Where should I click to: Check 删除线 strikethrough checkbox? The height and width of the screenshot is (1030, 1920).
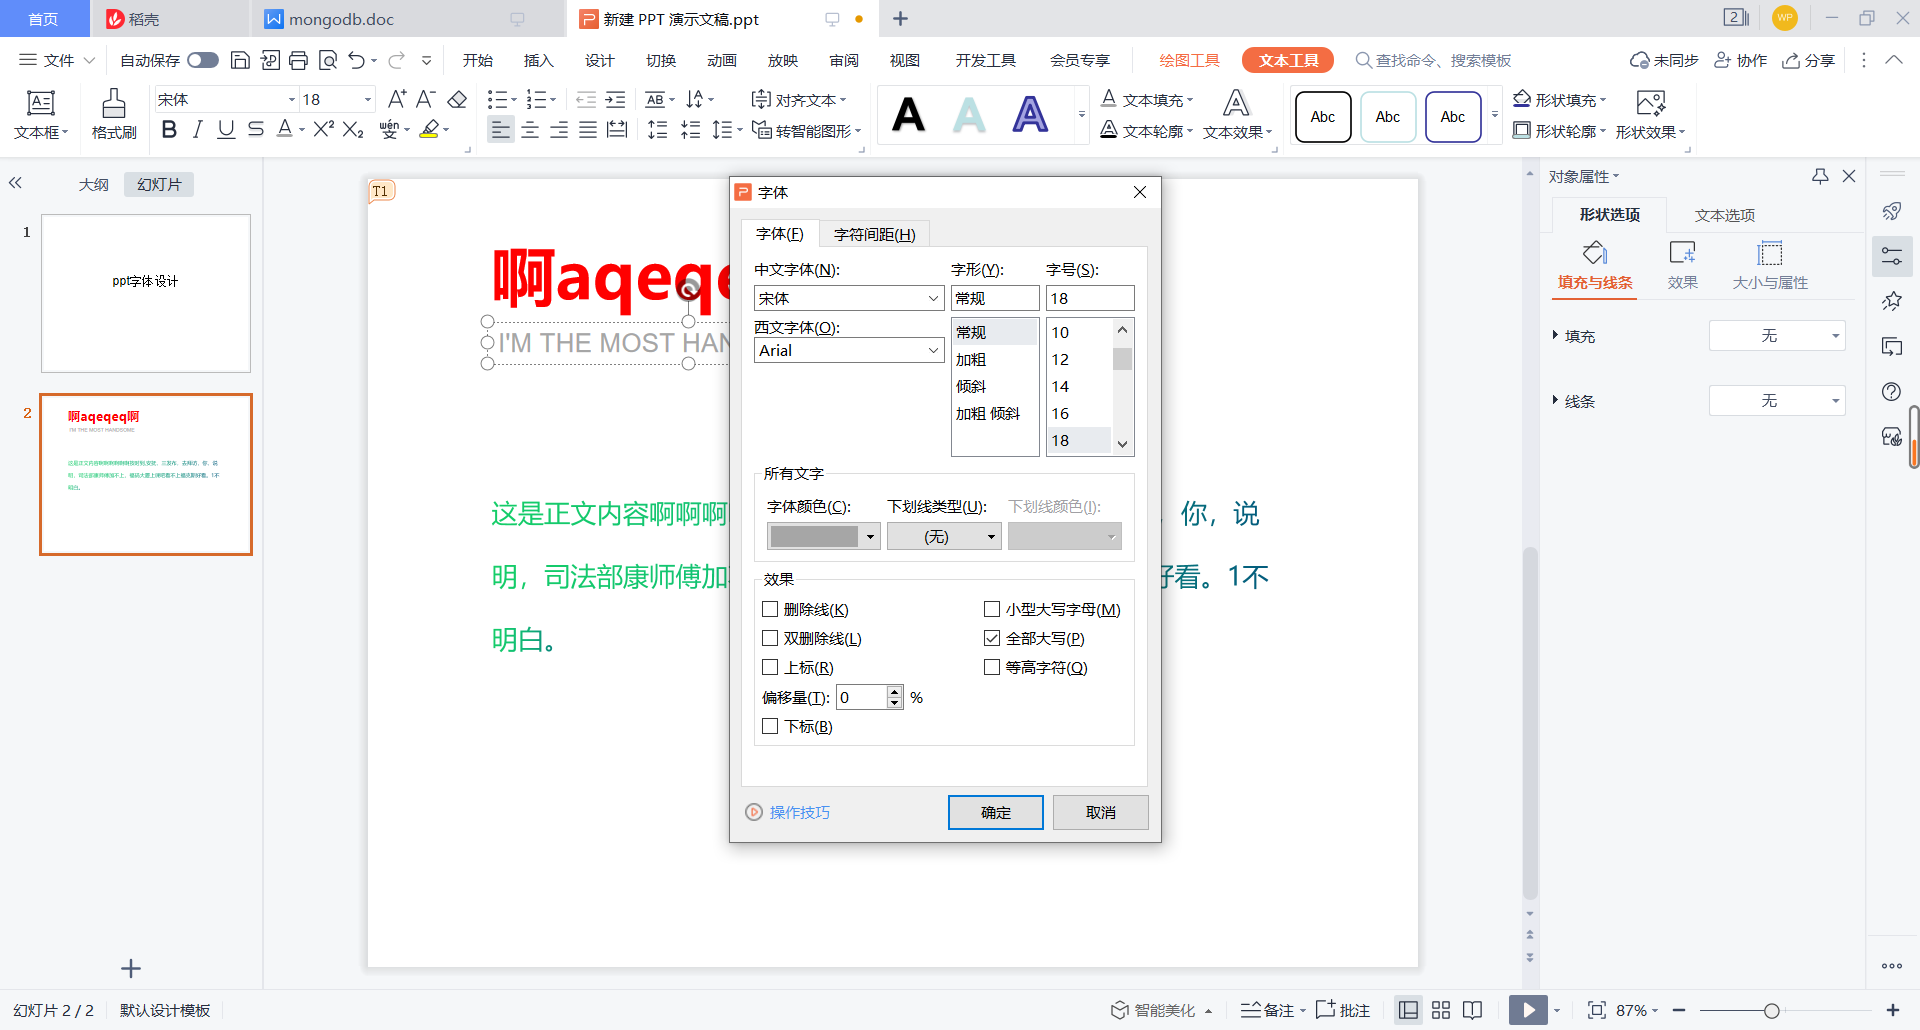770,609
